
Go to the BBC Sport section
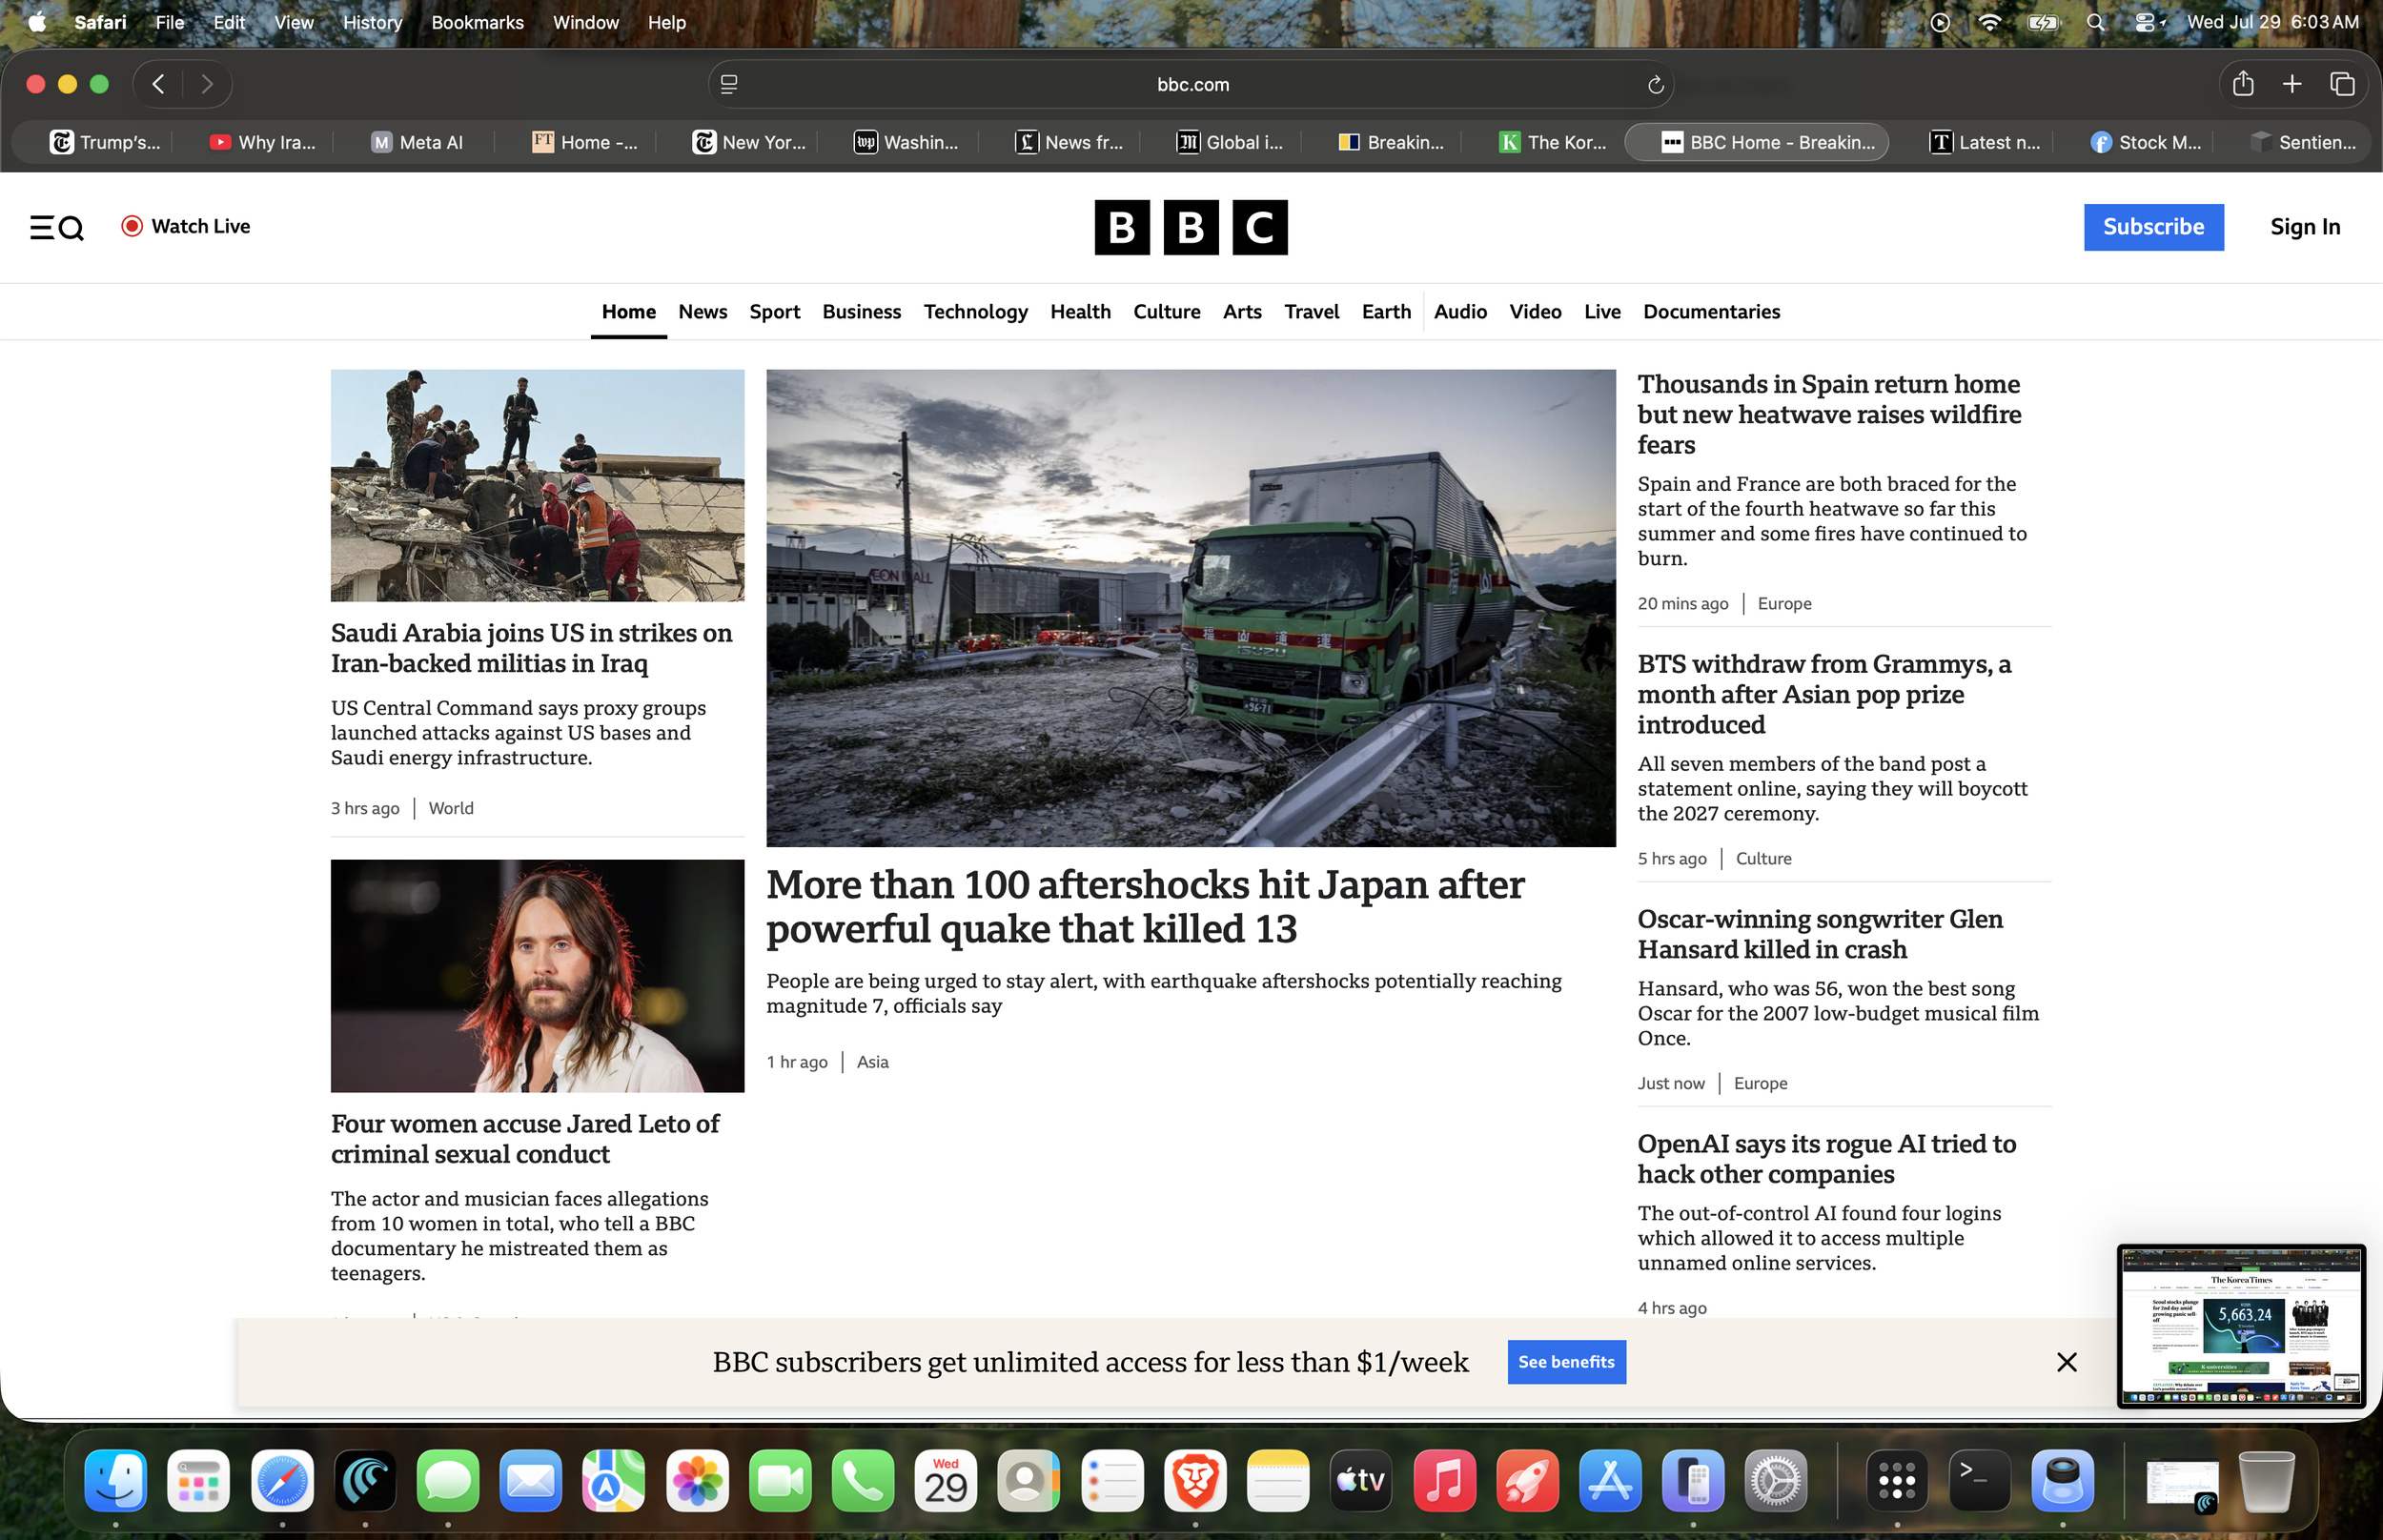(775, 312)
